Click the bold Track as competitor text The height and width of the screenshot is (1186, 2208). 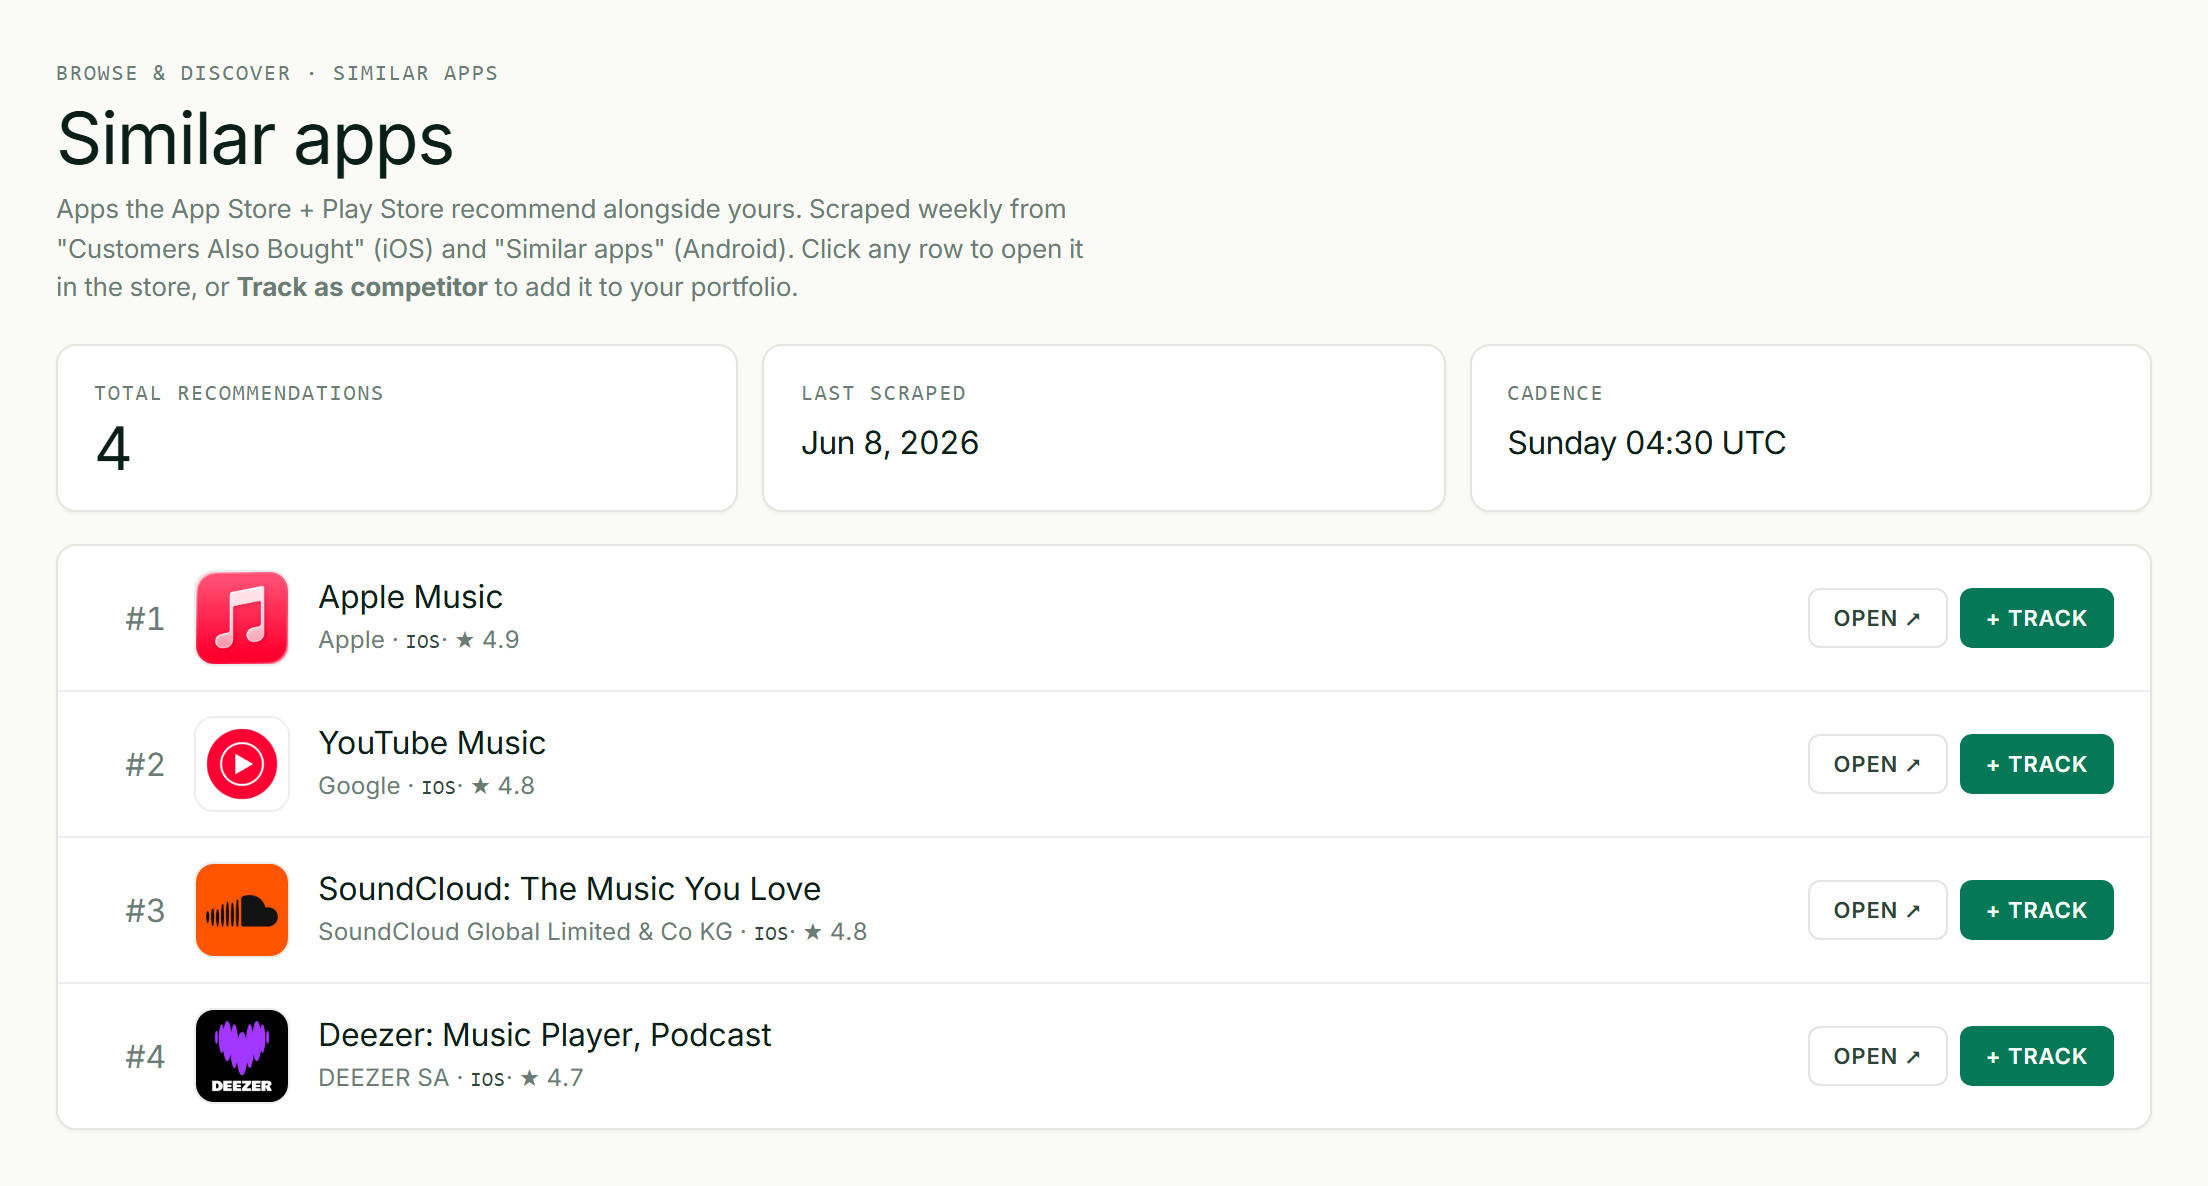[362, 287]
